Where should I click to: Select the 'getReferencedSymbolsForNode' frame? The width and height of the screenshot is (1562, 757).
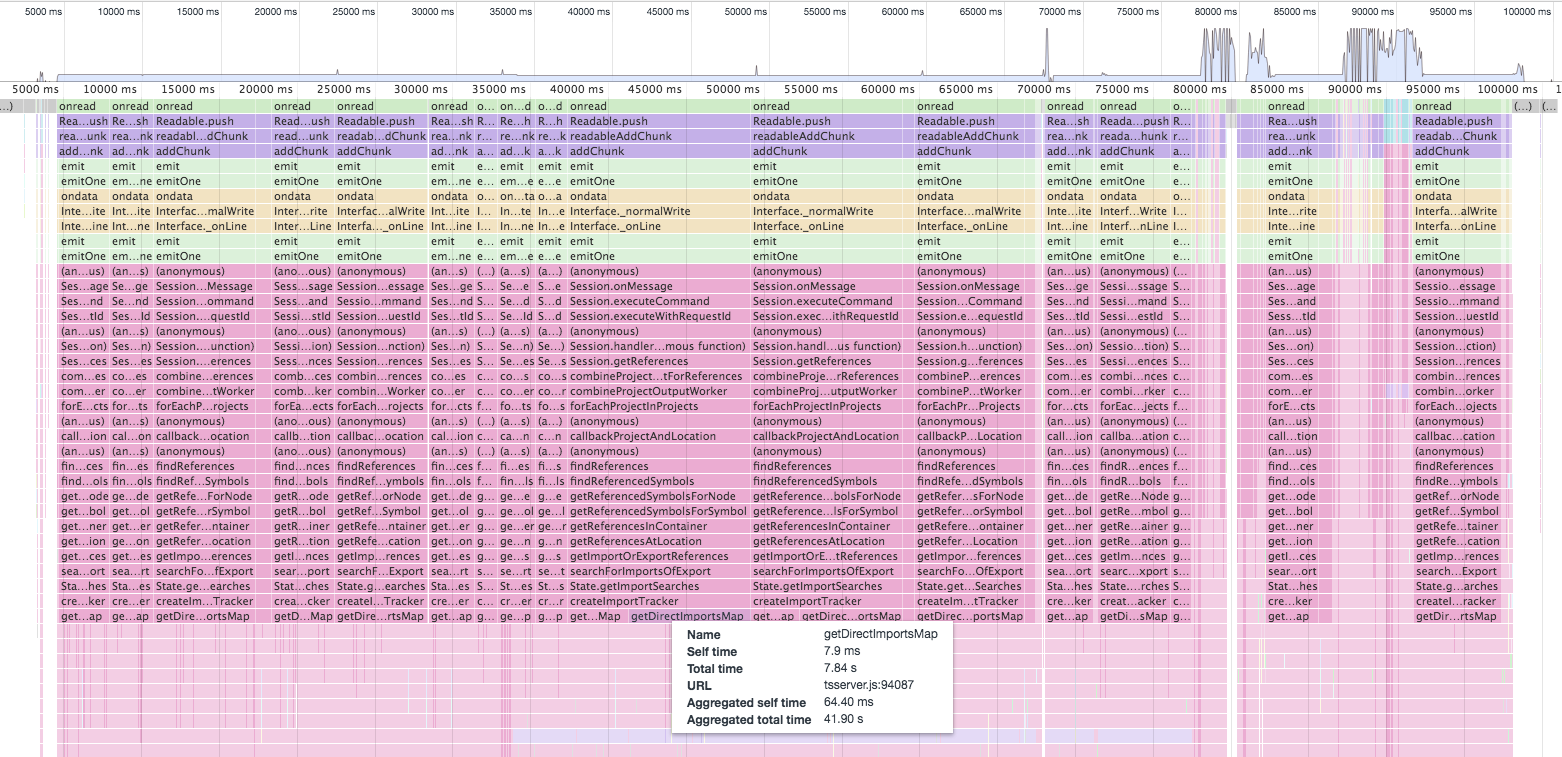657,497
